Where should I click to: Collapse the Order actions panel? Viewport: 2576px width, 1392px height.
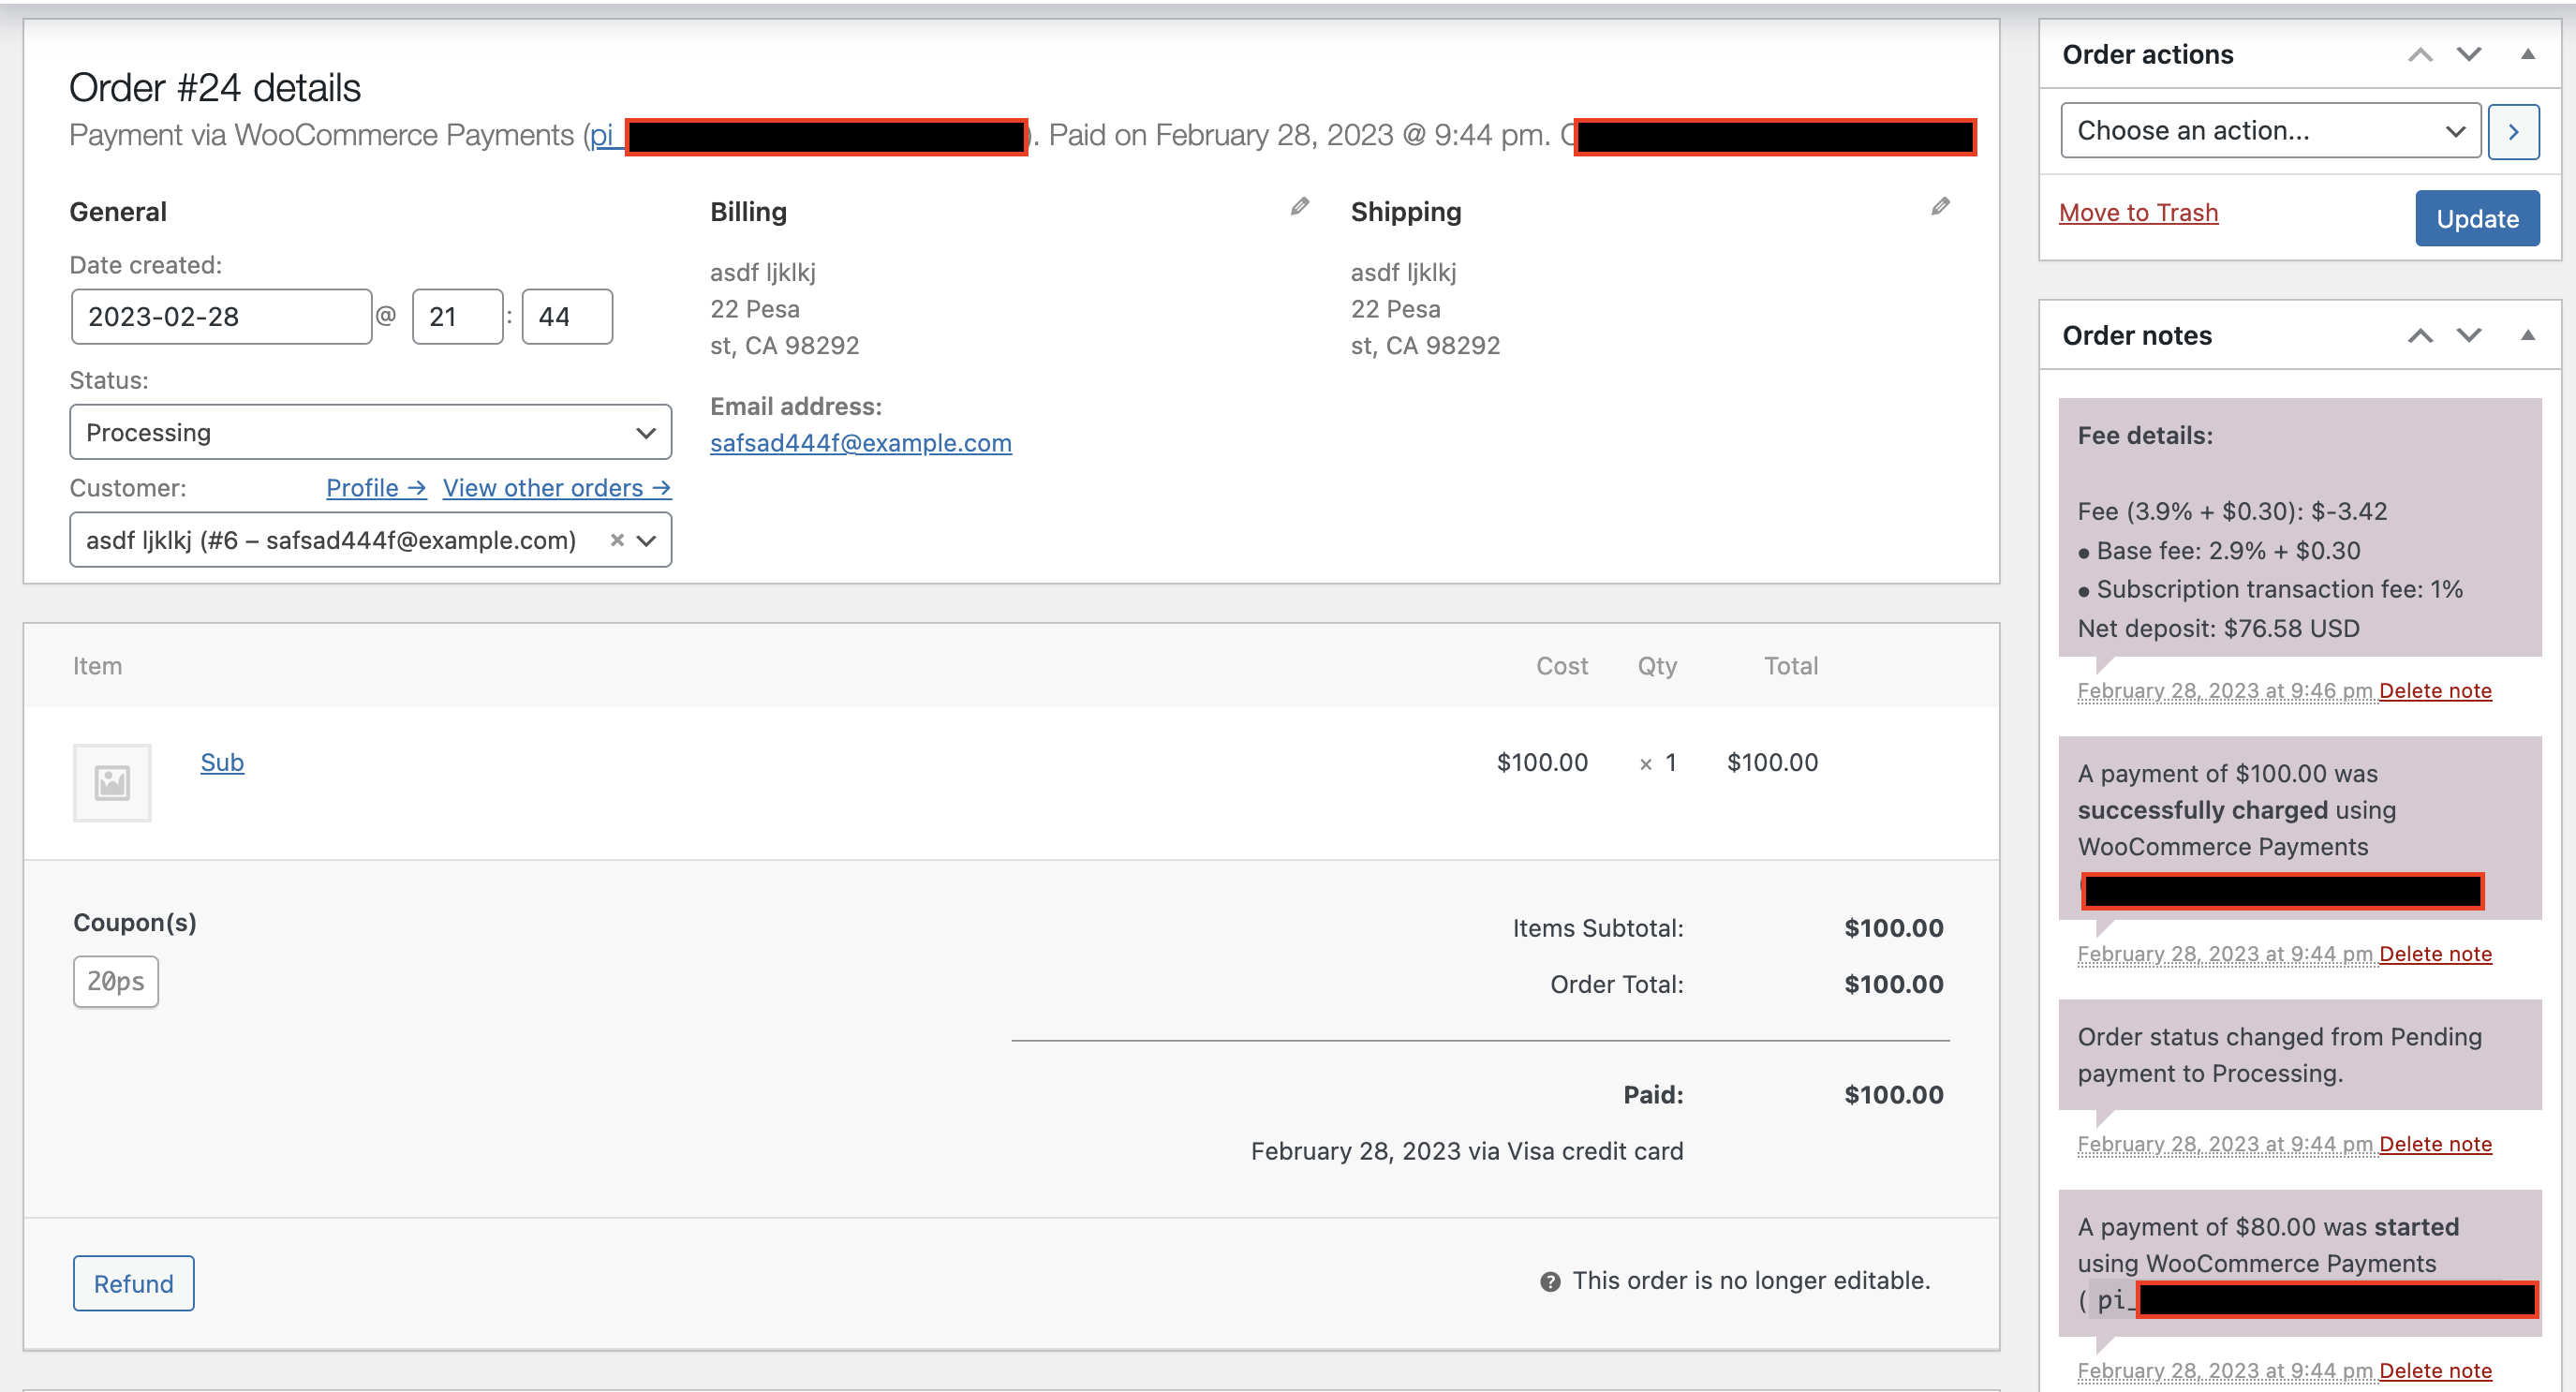click(2528, 55)
